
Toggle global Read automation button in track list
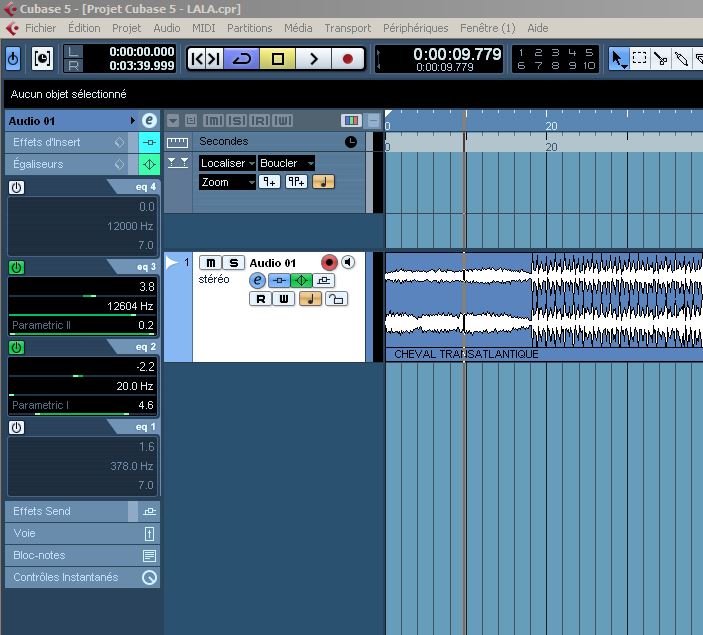(x=260, y=120)
